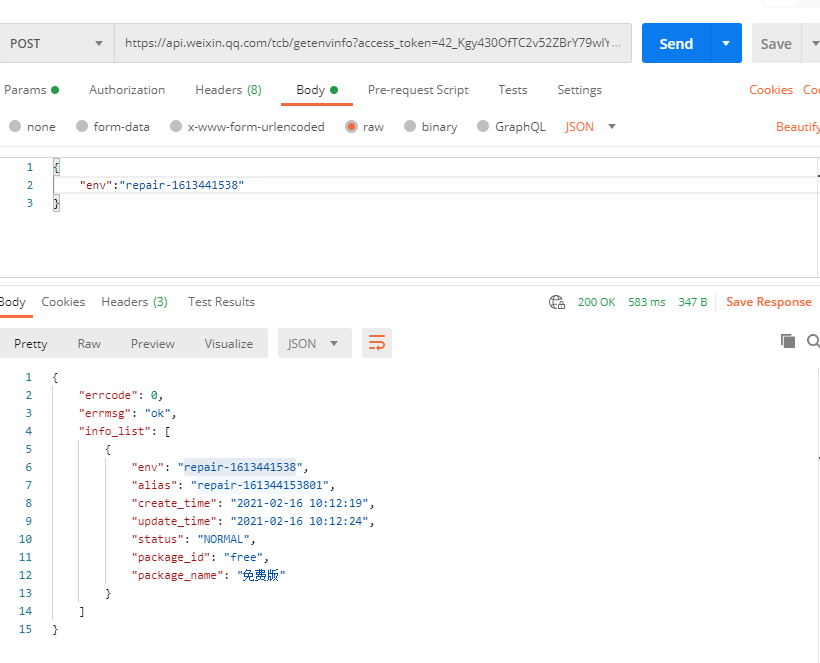Click the "errmsg" line in response
820x663 pixels.
coord(128,413)
